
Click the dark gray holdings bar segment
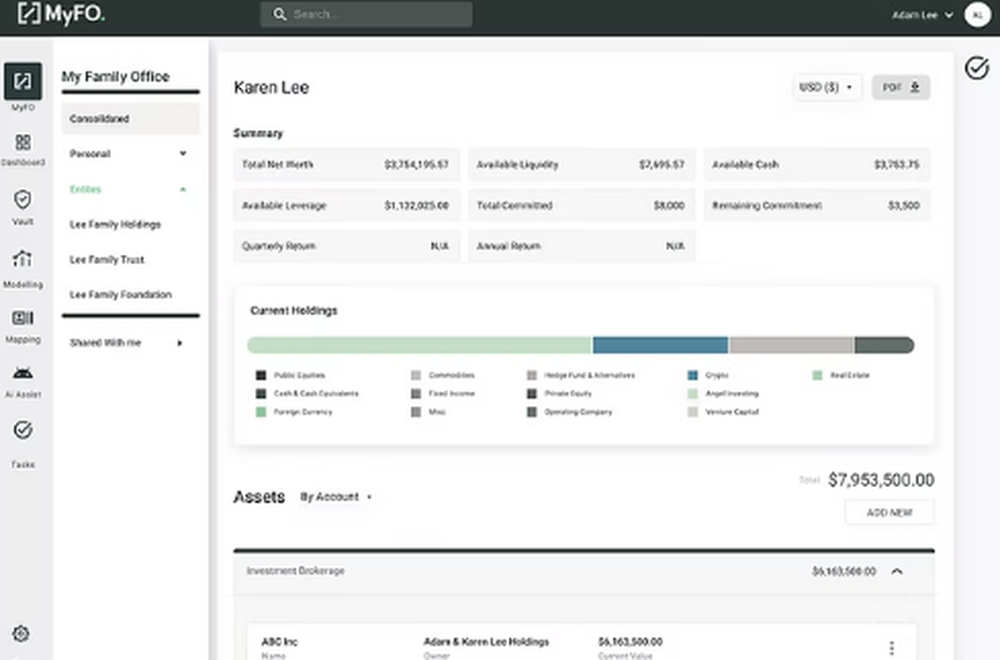pos(884,345)
